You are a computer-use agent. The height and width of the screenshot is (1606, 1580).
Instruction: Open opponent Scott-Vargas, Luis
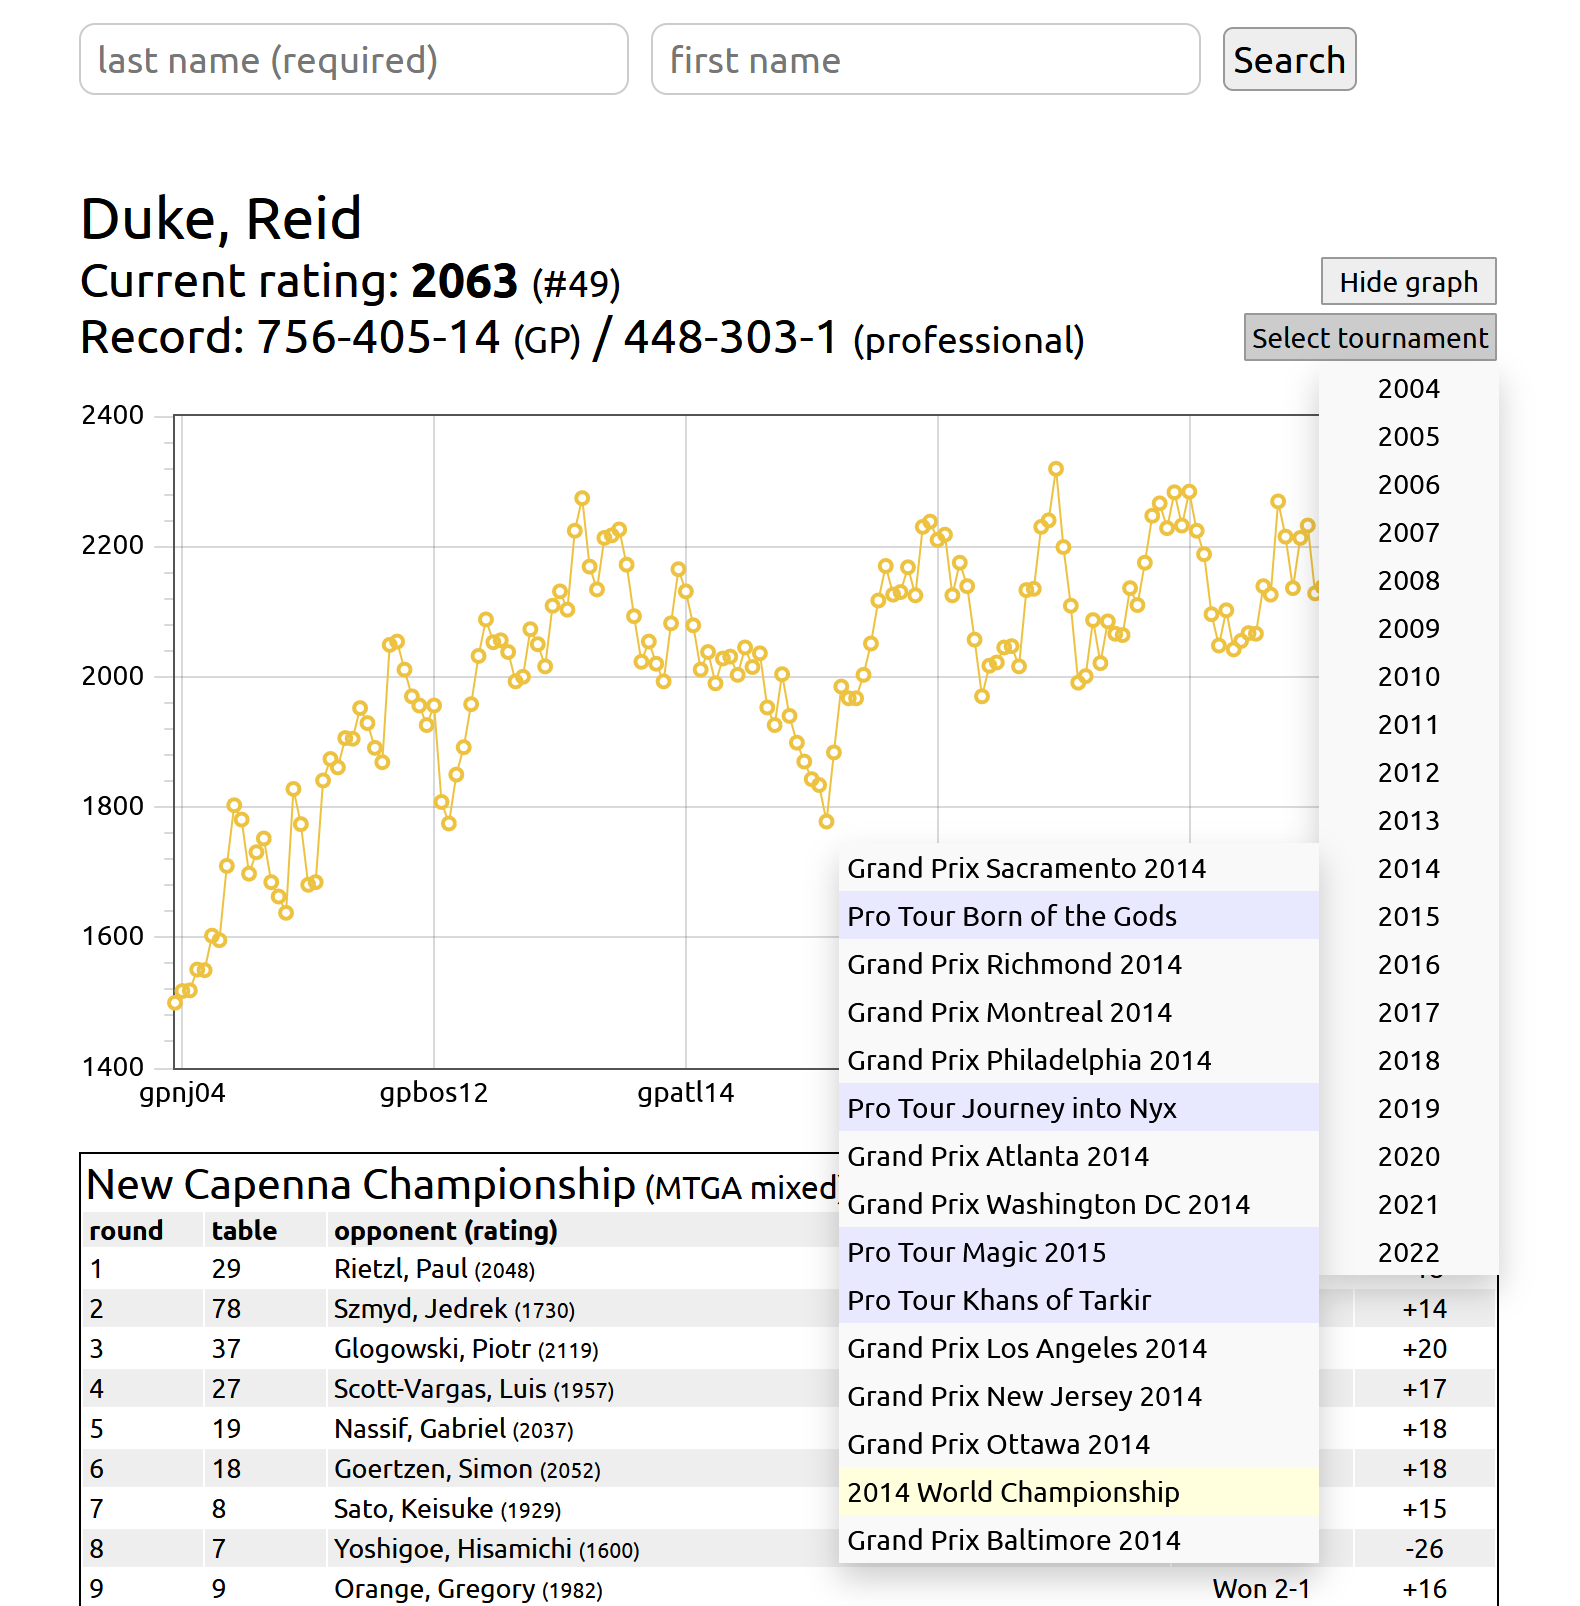[x=440, y=1389]
